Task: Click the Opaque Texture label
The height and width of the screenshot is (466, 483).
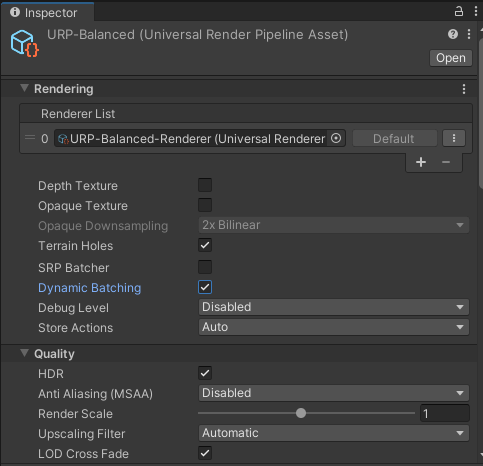Action: (x=83, y=206)
